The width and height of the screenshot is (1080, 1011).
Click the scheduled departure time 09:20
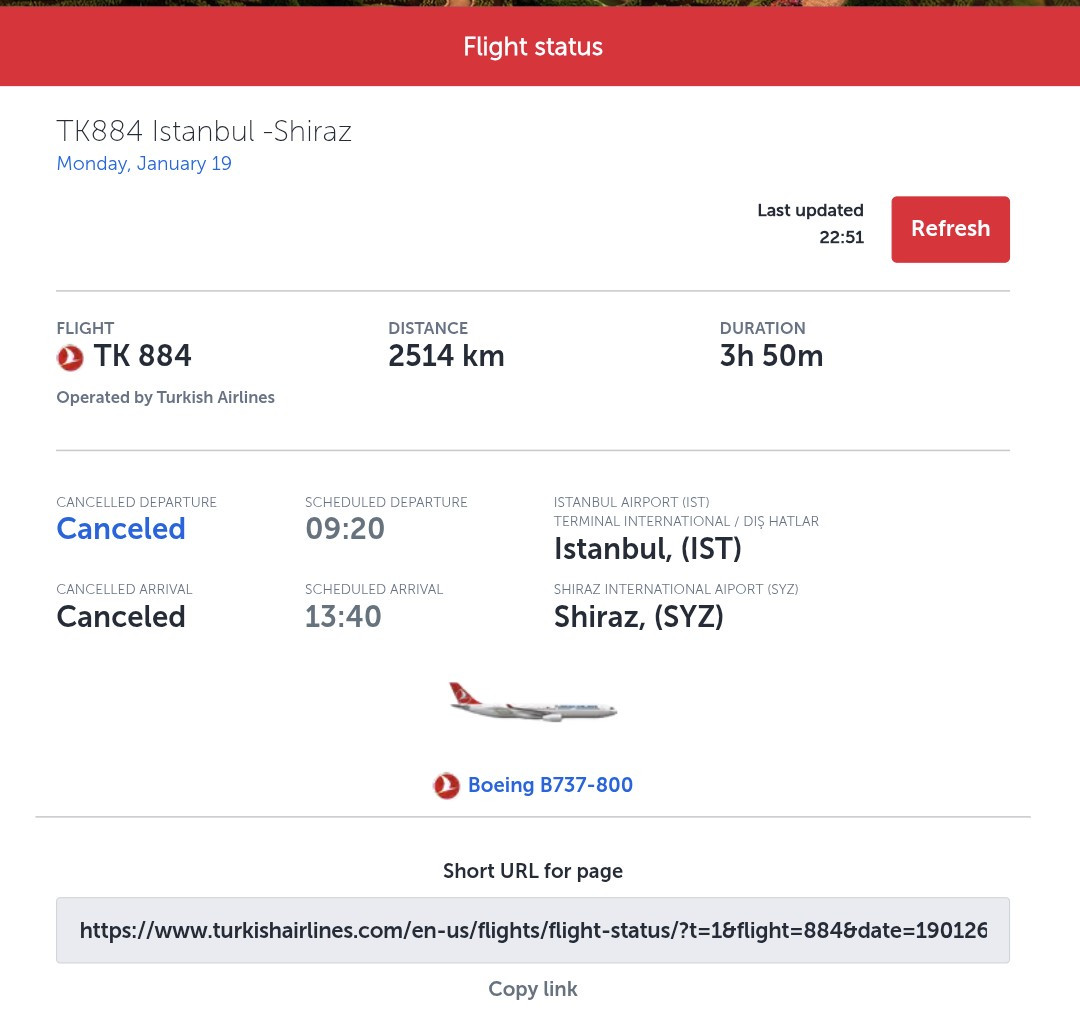[x=345, y=529]
